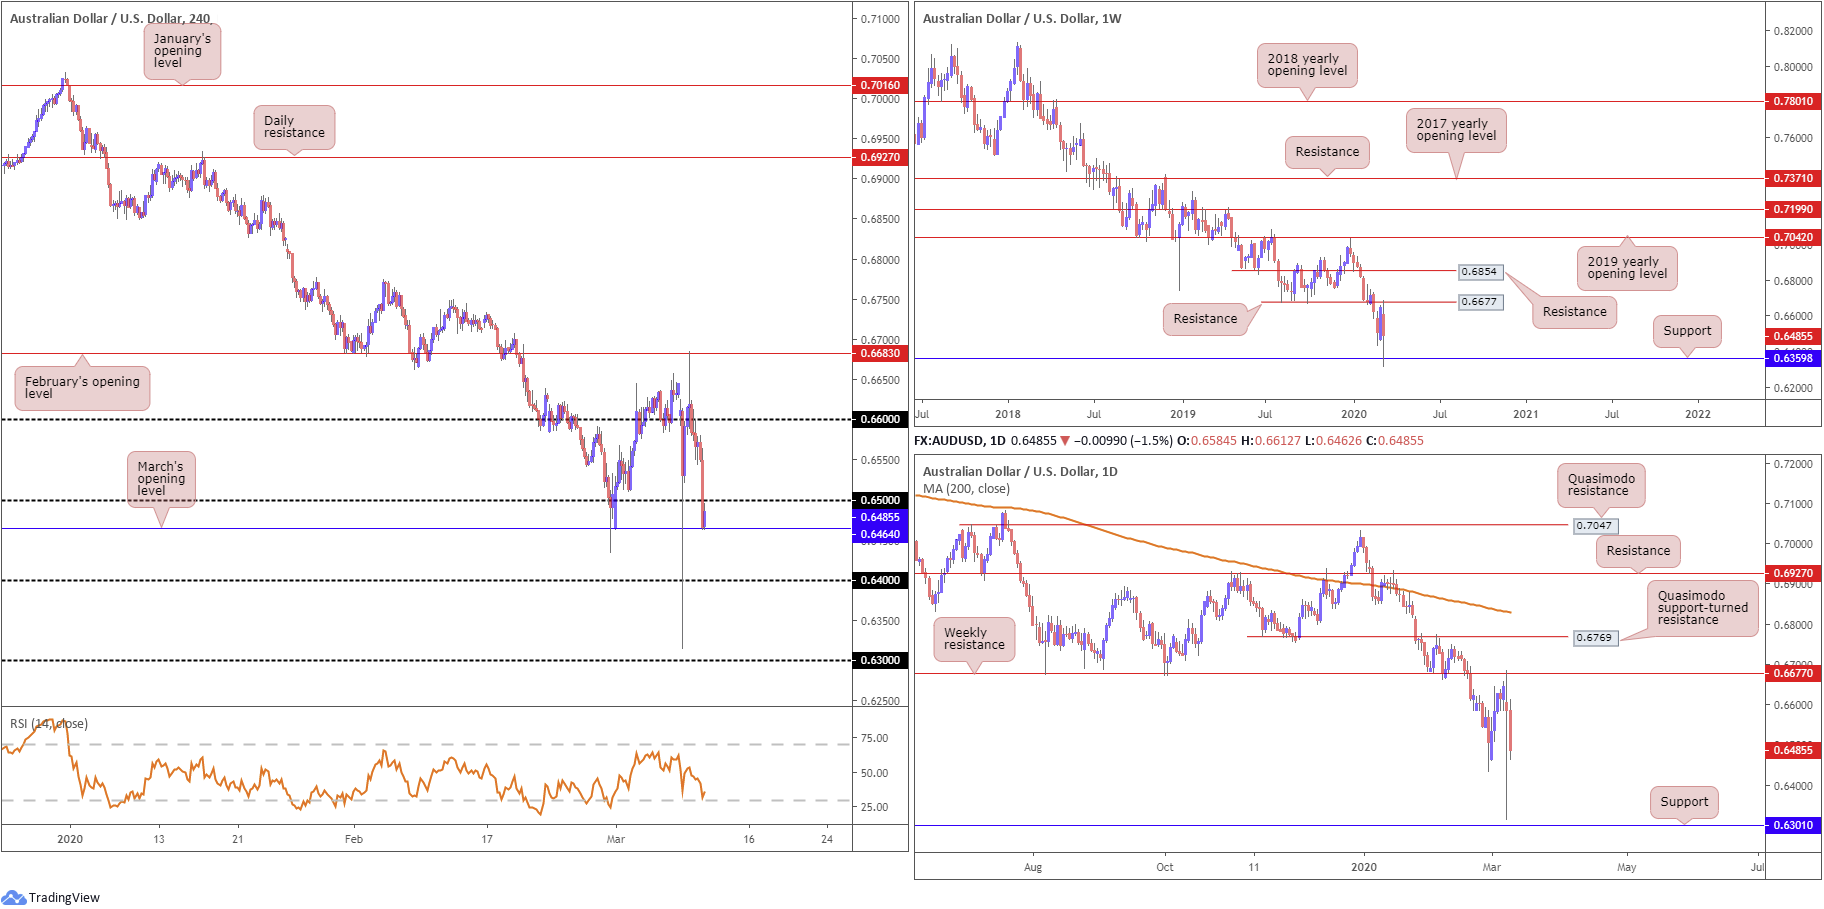Select the 0.63598 blue price label

pyautogui.click(x=1793, y=358)
